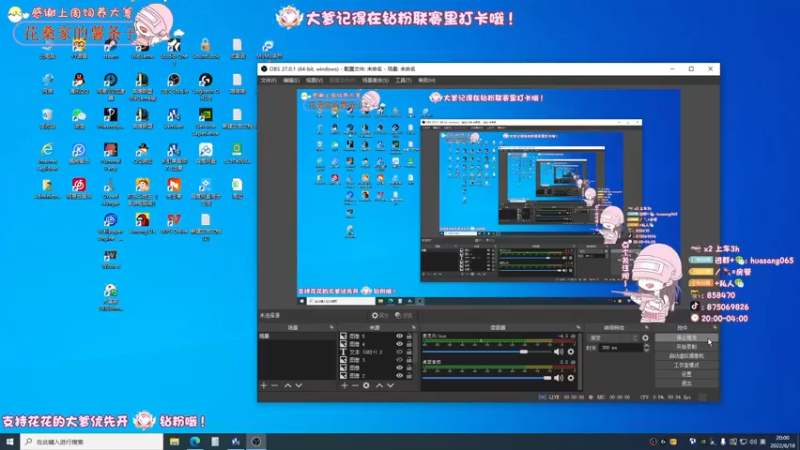Open the GeForce Experience desktop shortcut

click(x=206, y=121)
